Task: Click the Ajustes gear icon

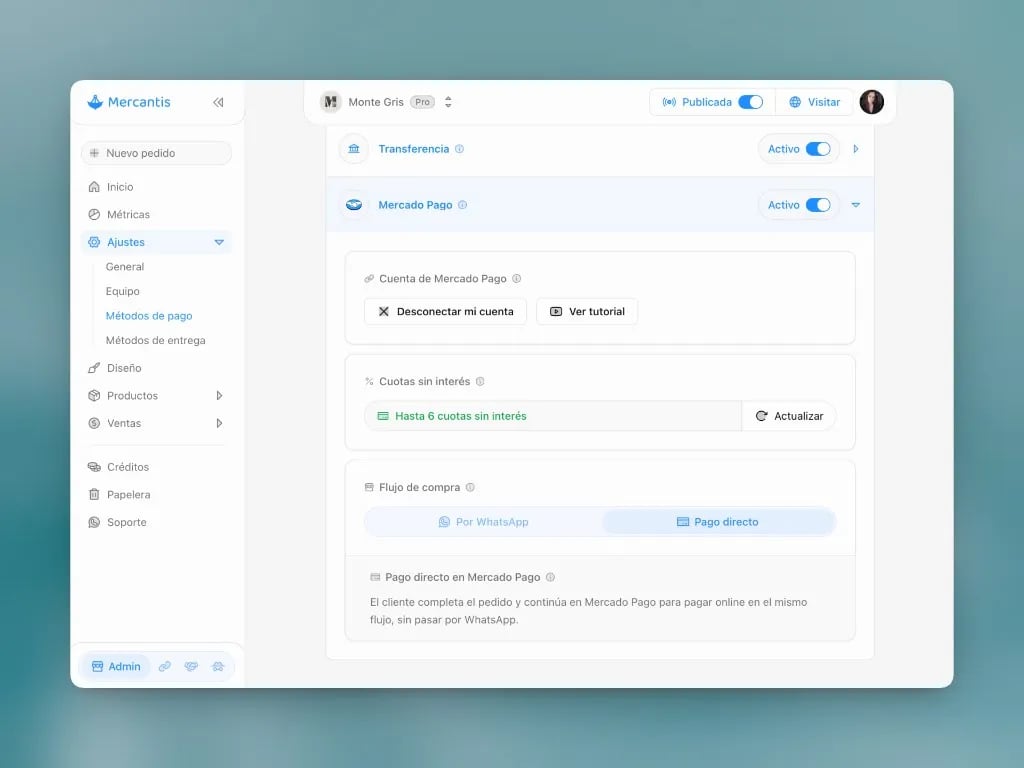Action: (x=94, y=242)
